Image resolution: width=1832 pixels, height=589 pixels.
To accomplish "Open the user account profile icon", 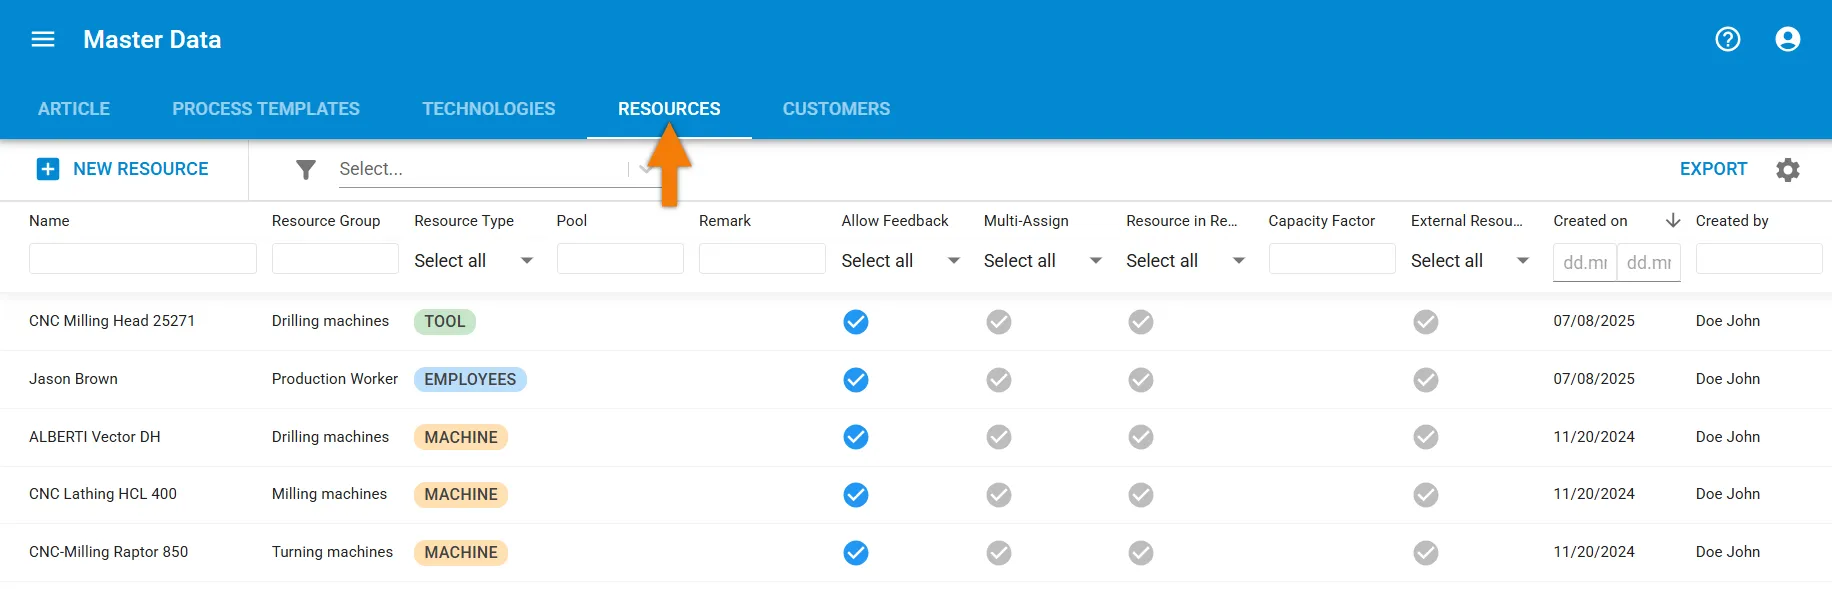I will [x=1788, y=39].
